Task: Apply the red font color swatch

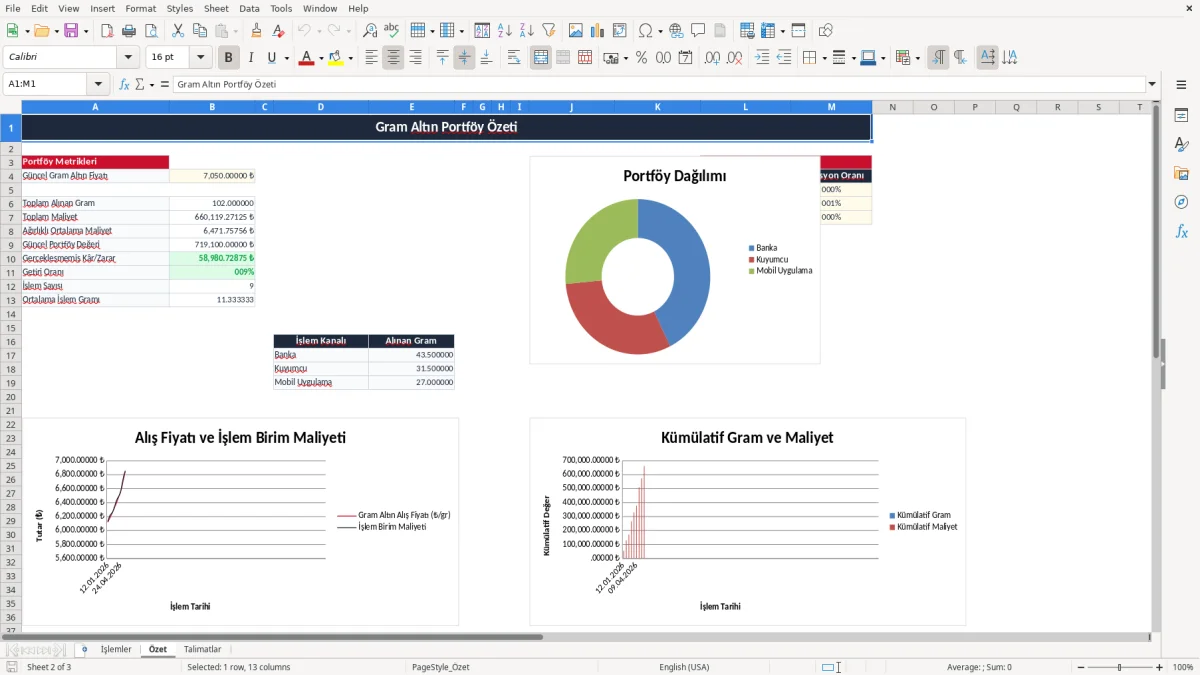Action: tap(306, 58)
